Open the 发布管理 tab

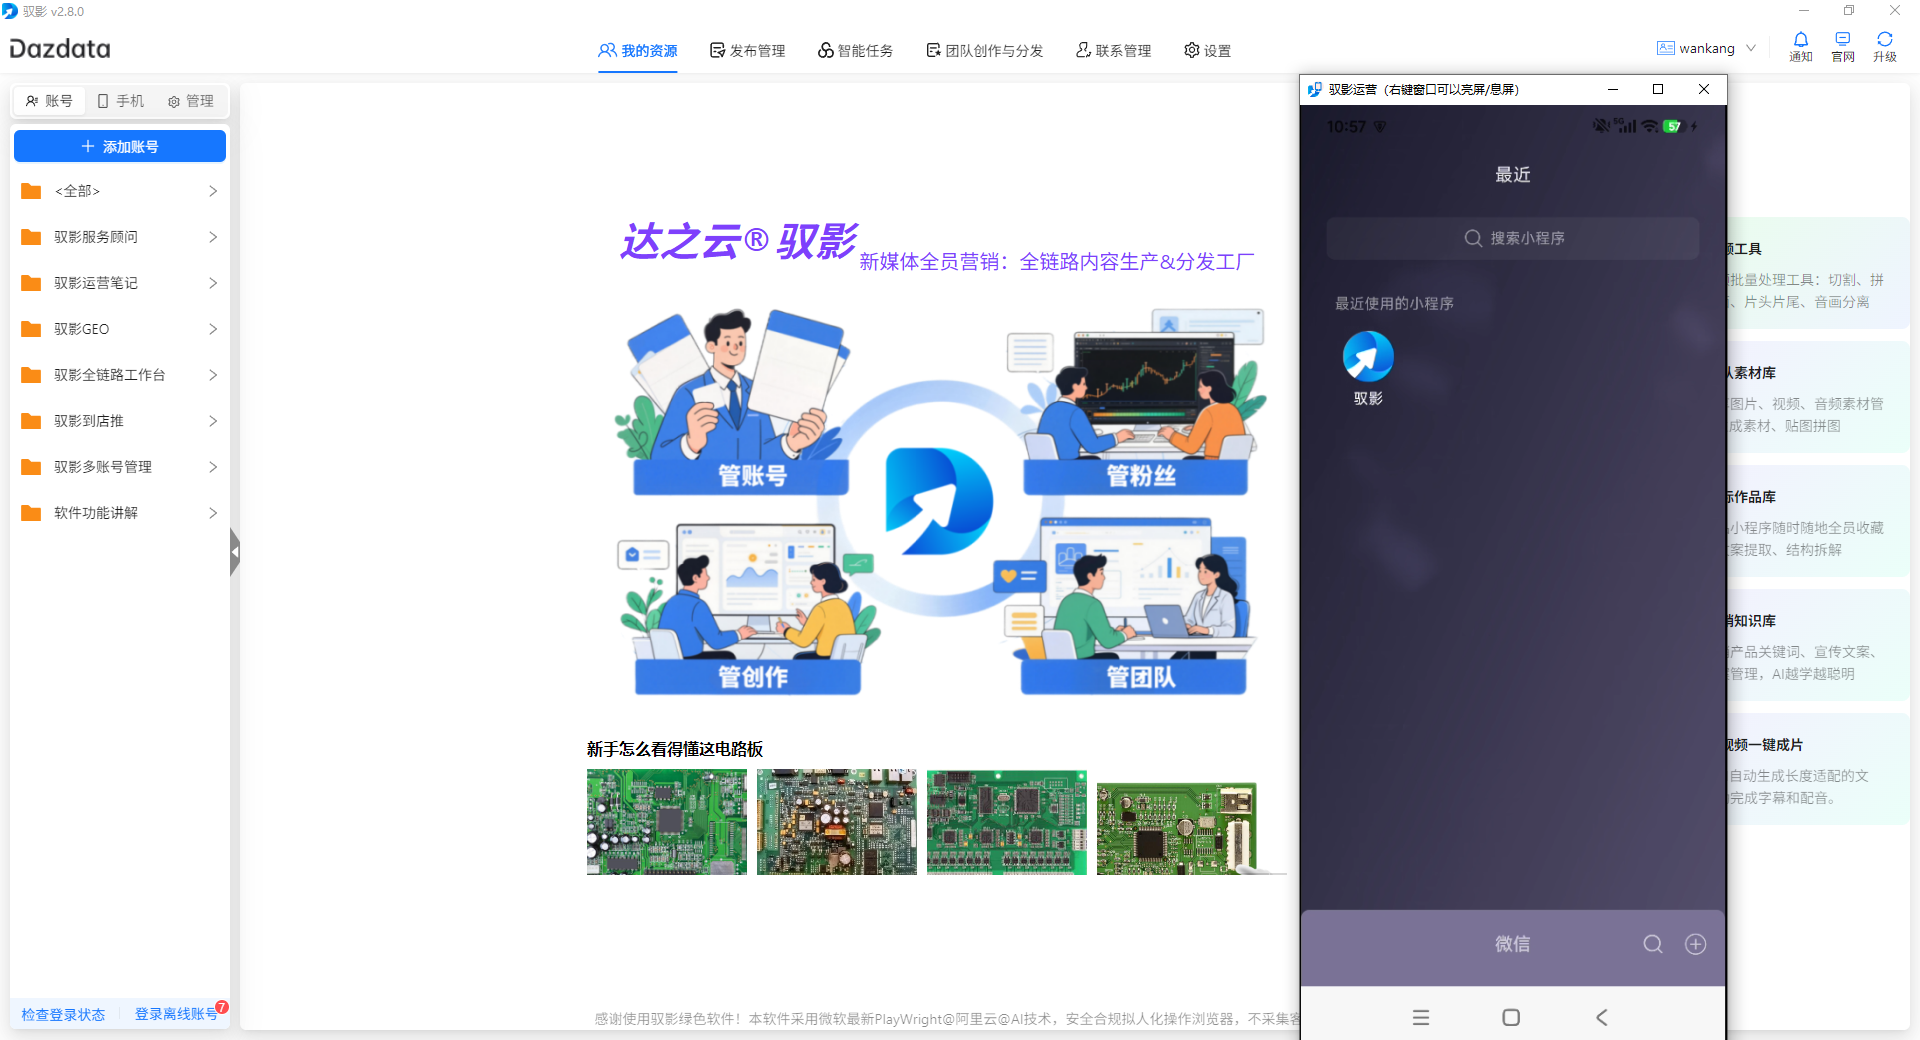pyautogui.click(x=747, y=50)
